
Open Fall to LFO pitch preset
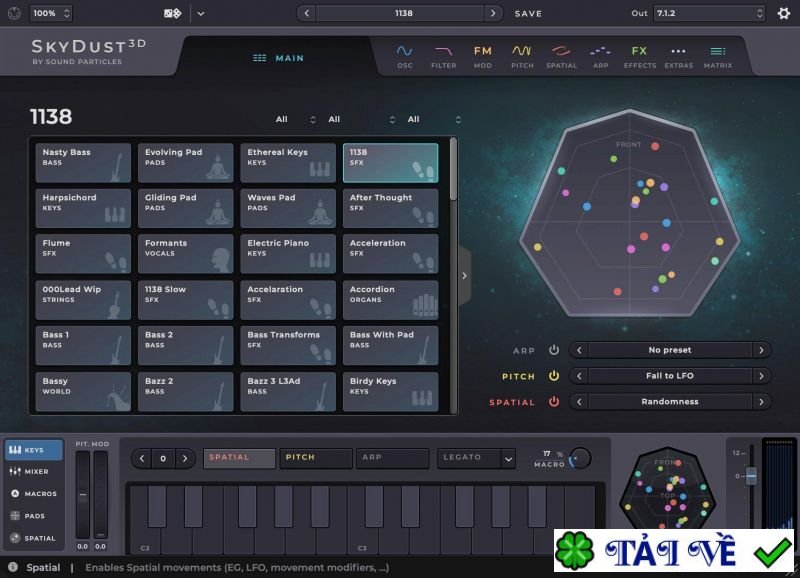point(670,376)
